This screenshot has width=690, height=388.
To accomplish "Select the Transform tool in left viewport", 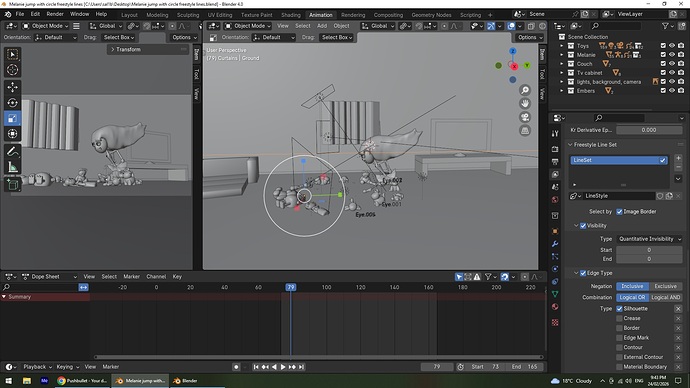I will (x=12, y=133).
